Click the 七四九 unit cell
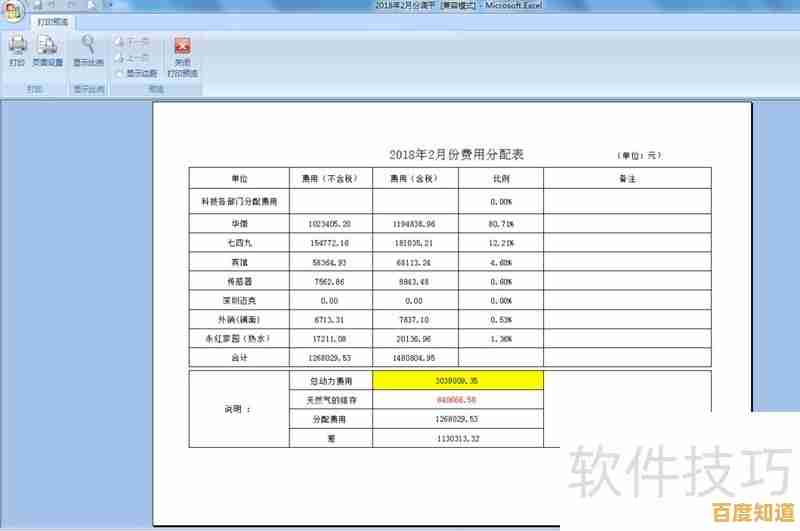The image size is (800, 531). click(x=239, y=242)
